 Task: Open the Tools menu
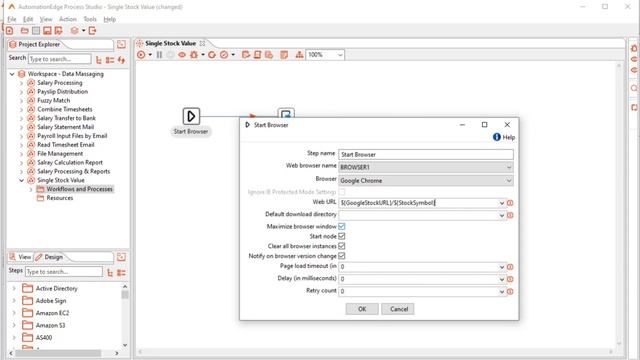[90, 19]
